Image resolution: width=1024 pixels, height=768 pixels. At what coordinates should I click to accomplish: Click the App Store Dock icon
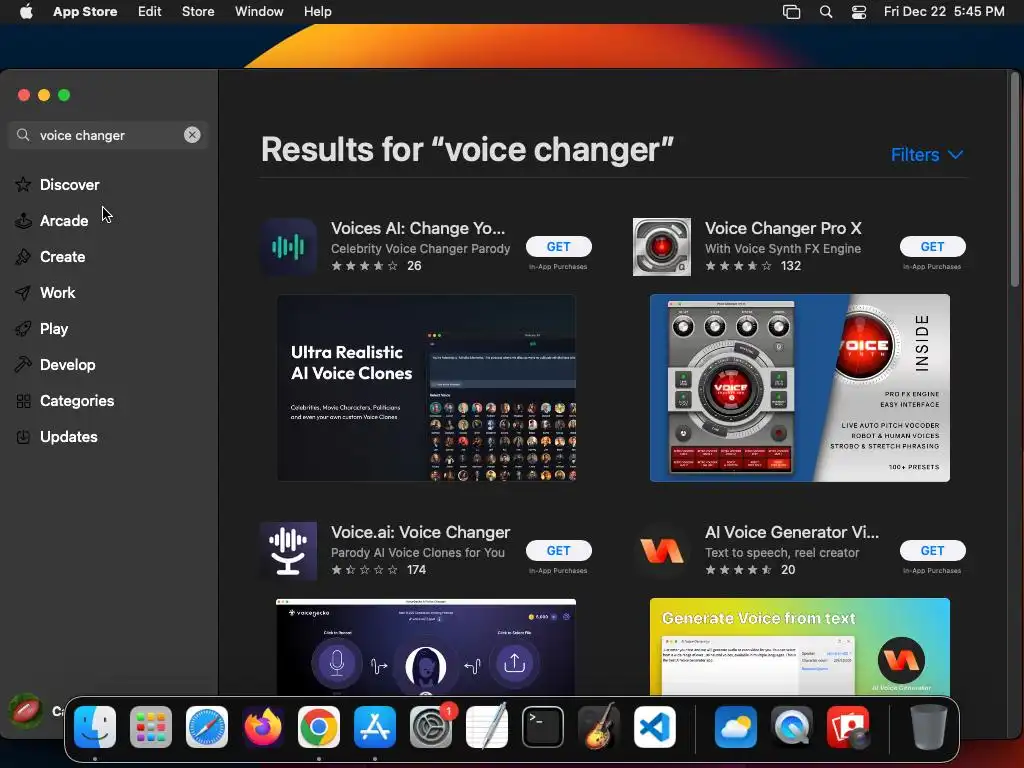[x=375, y=727]
